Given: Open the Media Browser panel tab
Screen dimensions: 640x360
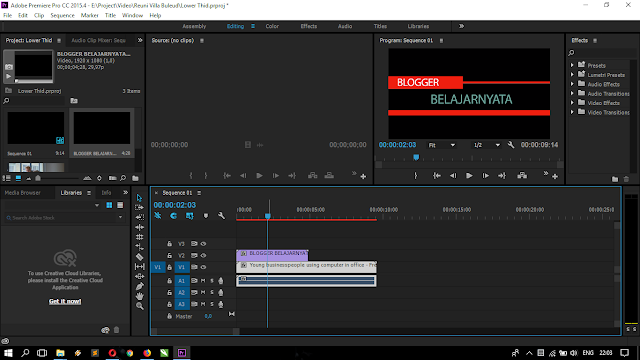Looking at the screenshot, I should click(x=22, y=193).
